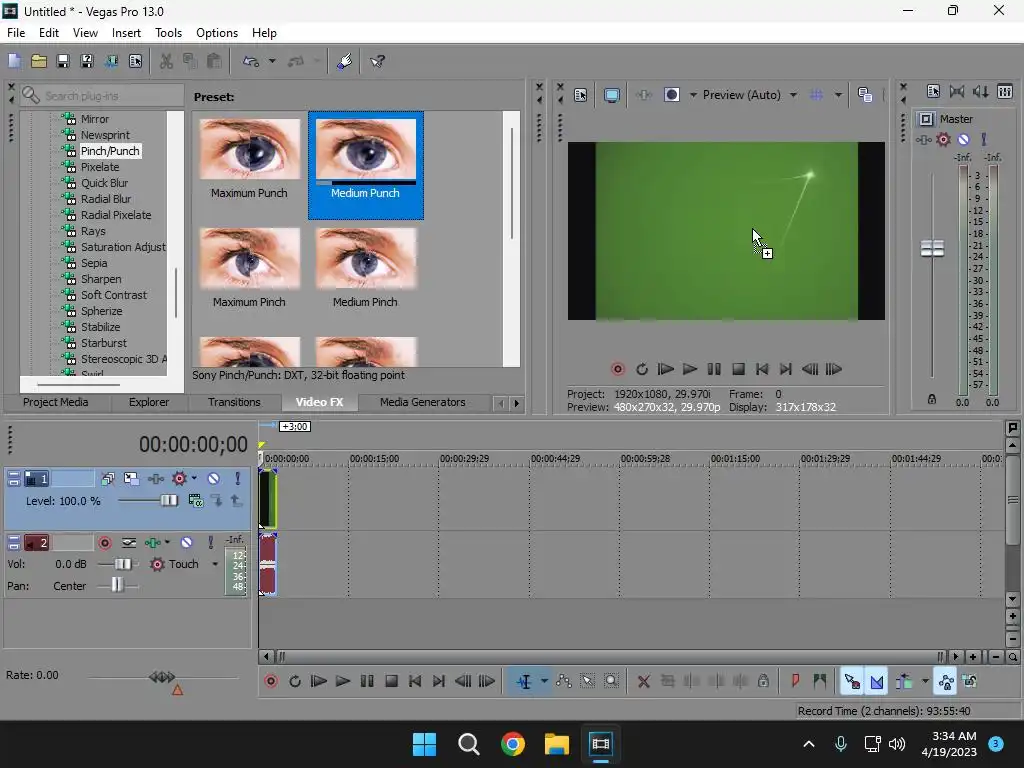1024x768 pixels.
Task: Adjust the Master volume fader
Action: point(932,248)
